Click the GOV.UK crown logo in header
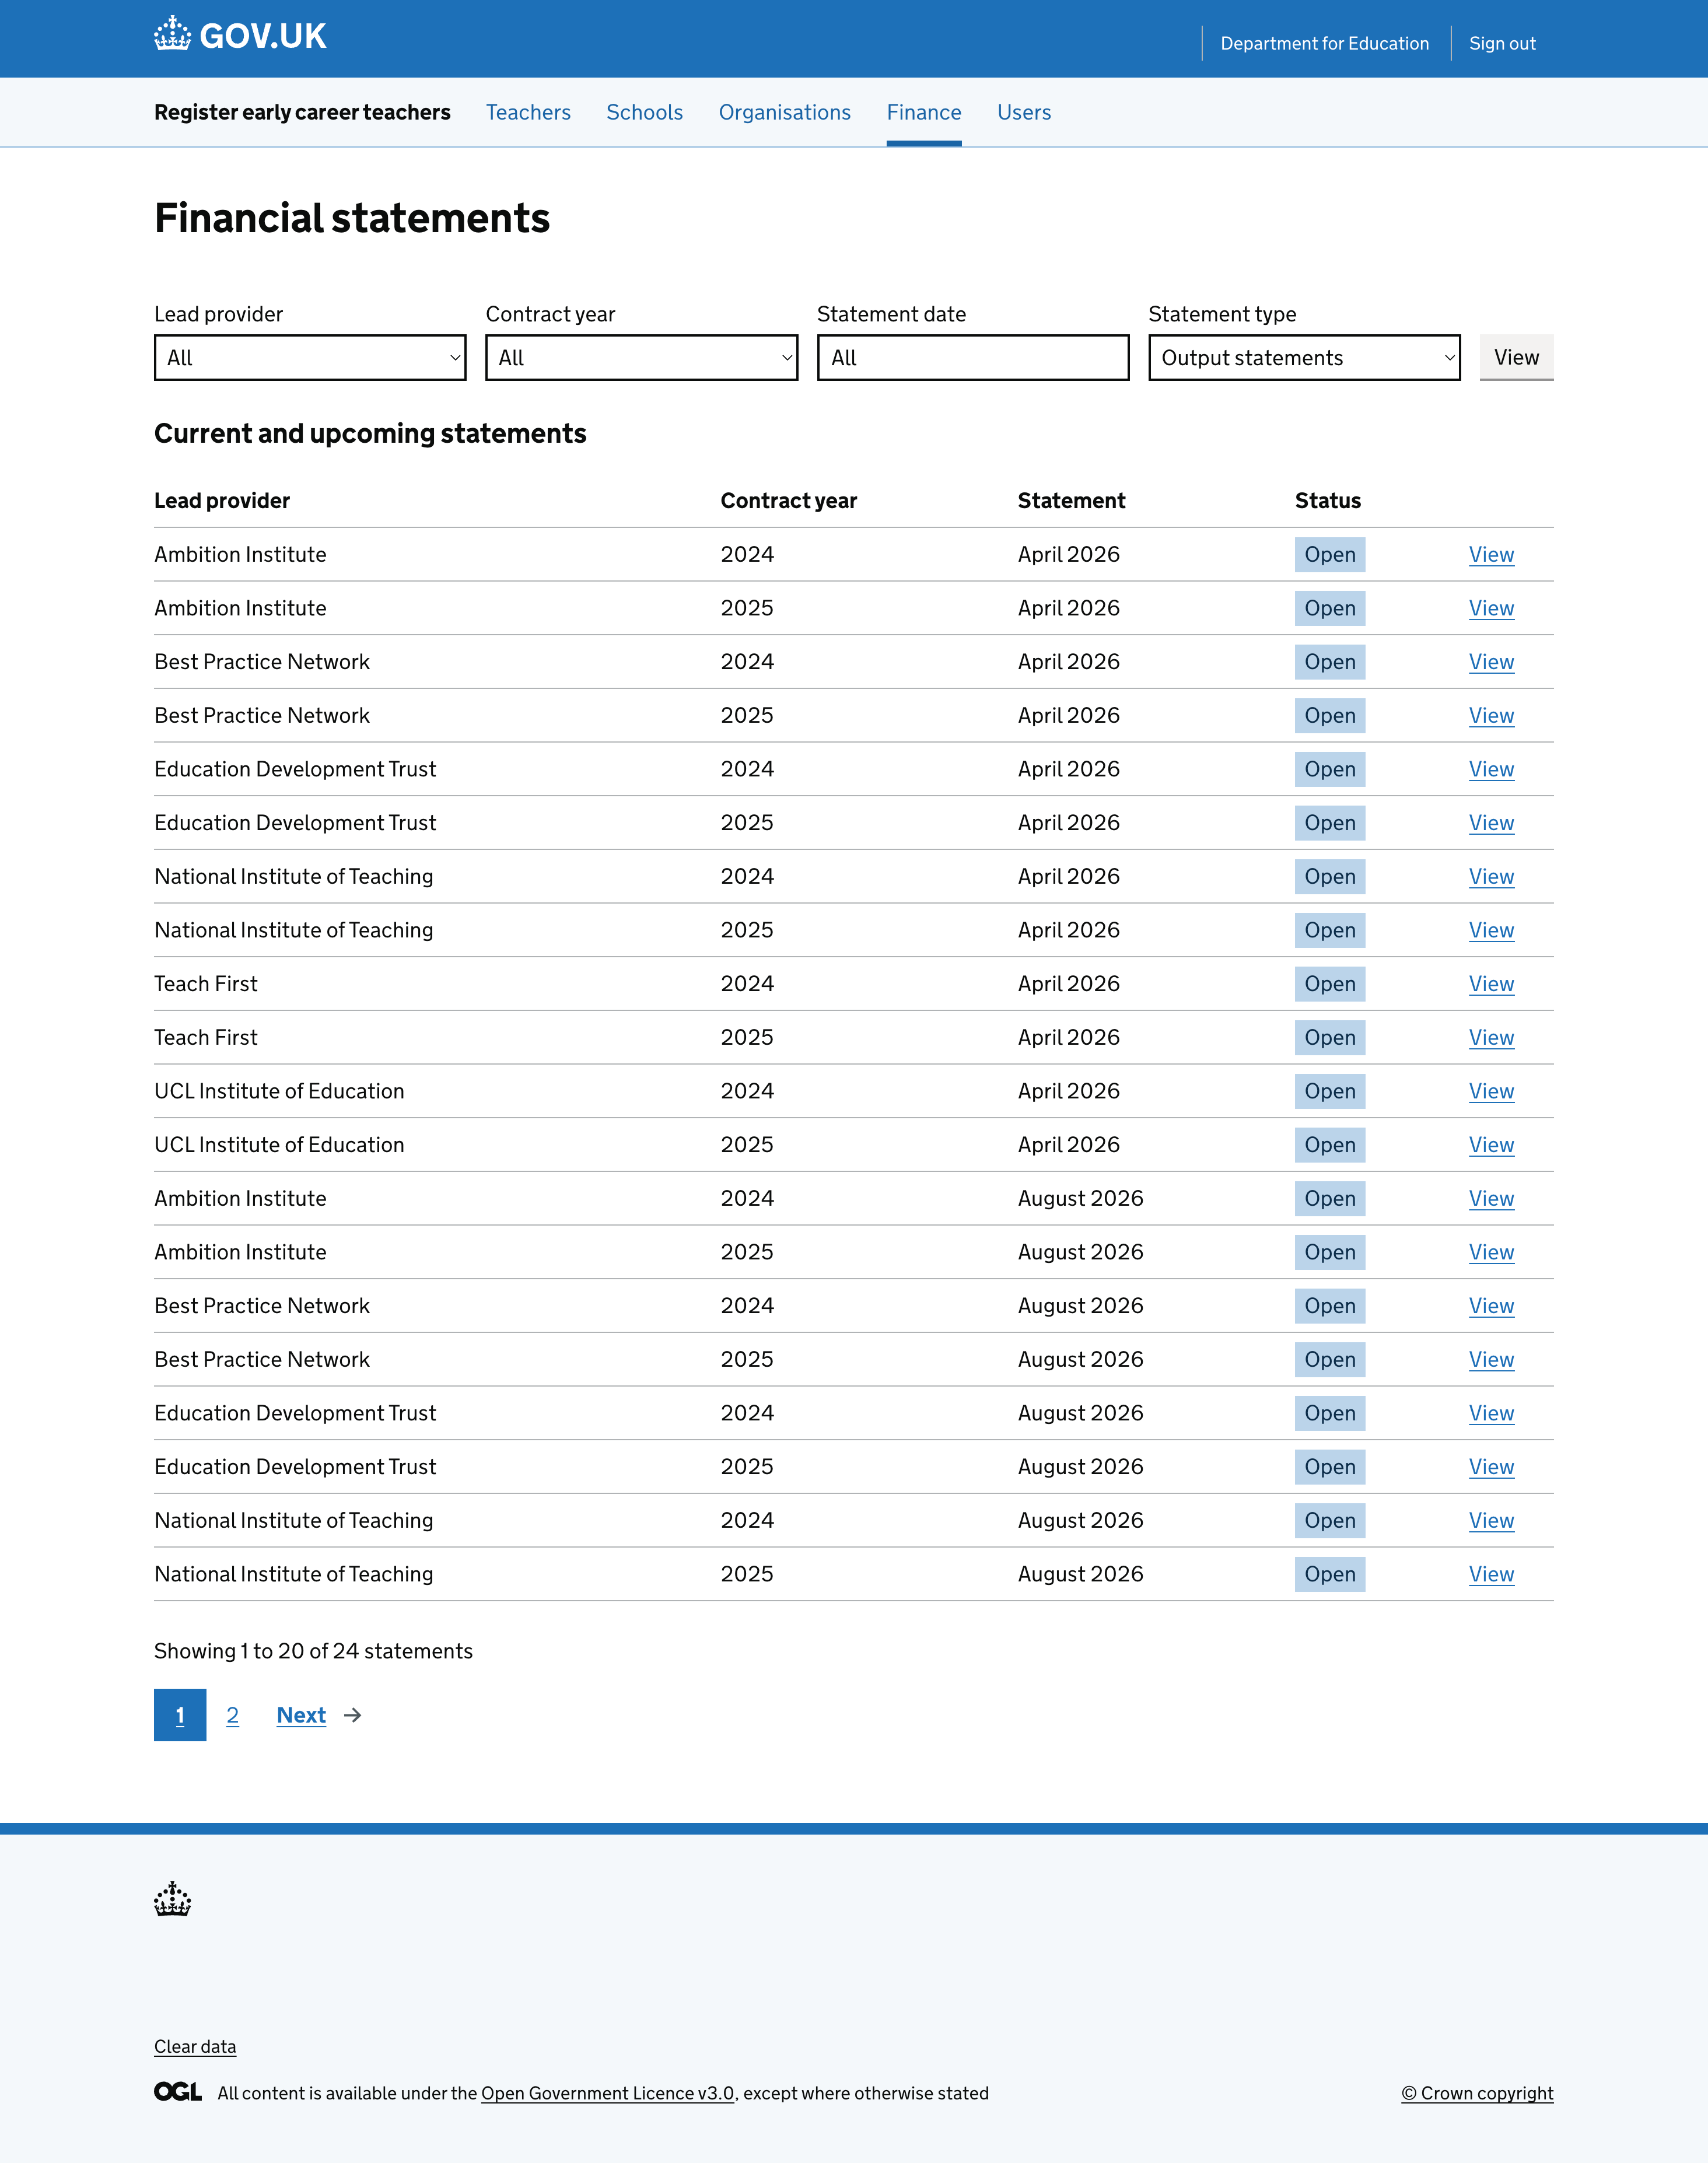The height and width of the screenshot is (2163, 1708). click(x=240, y=35)
